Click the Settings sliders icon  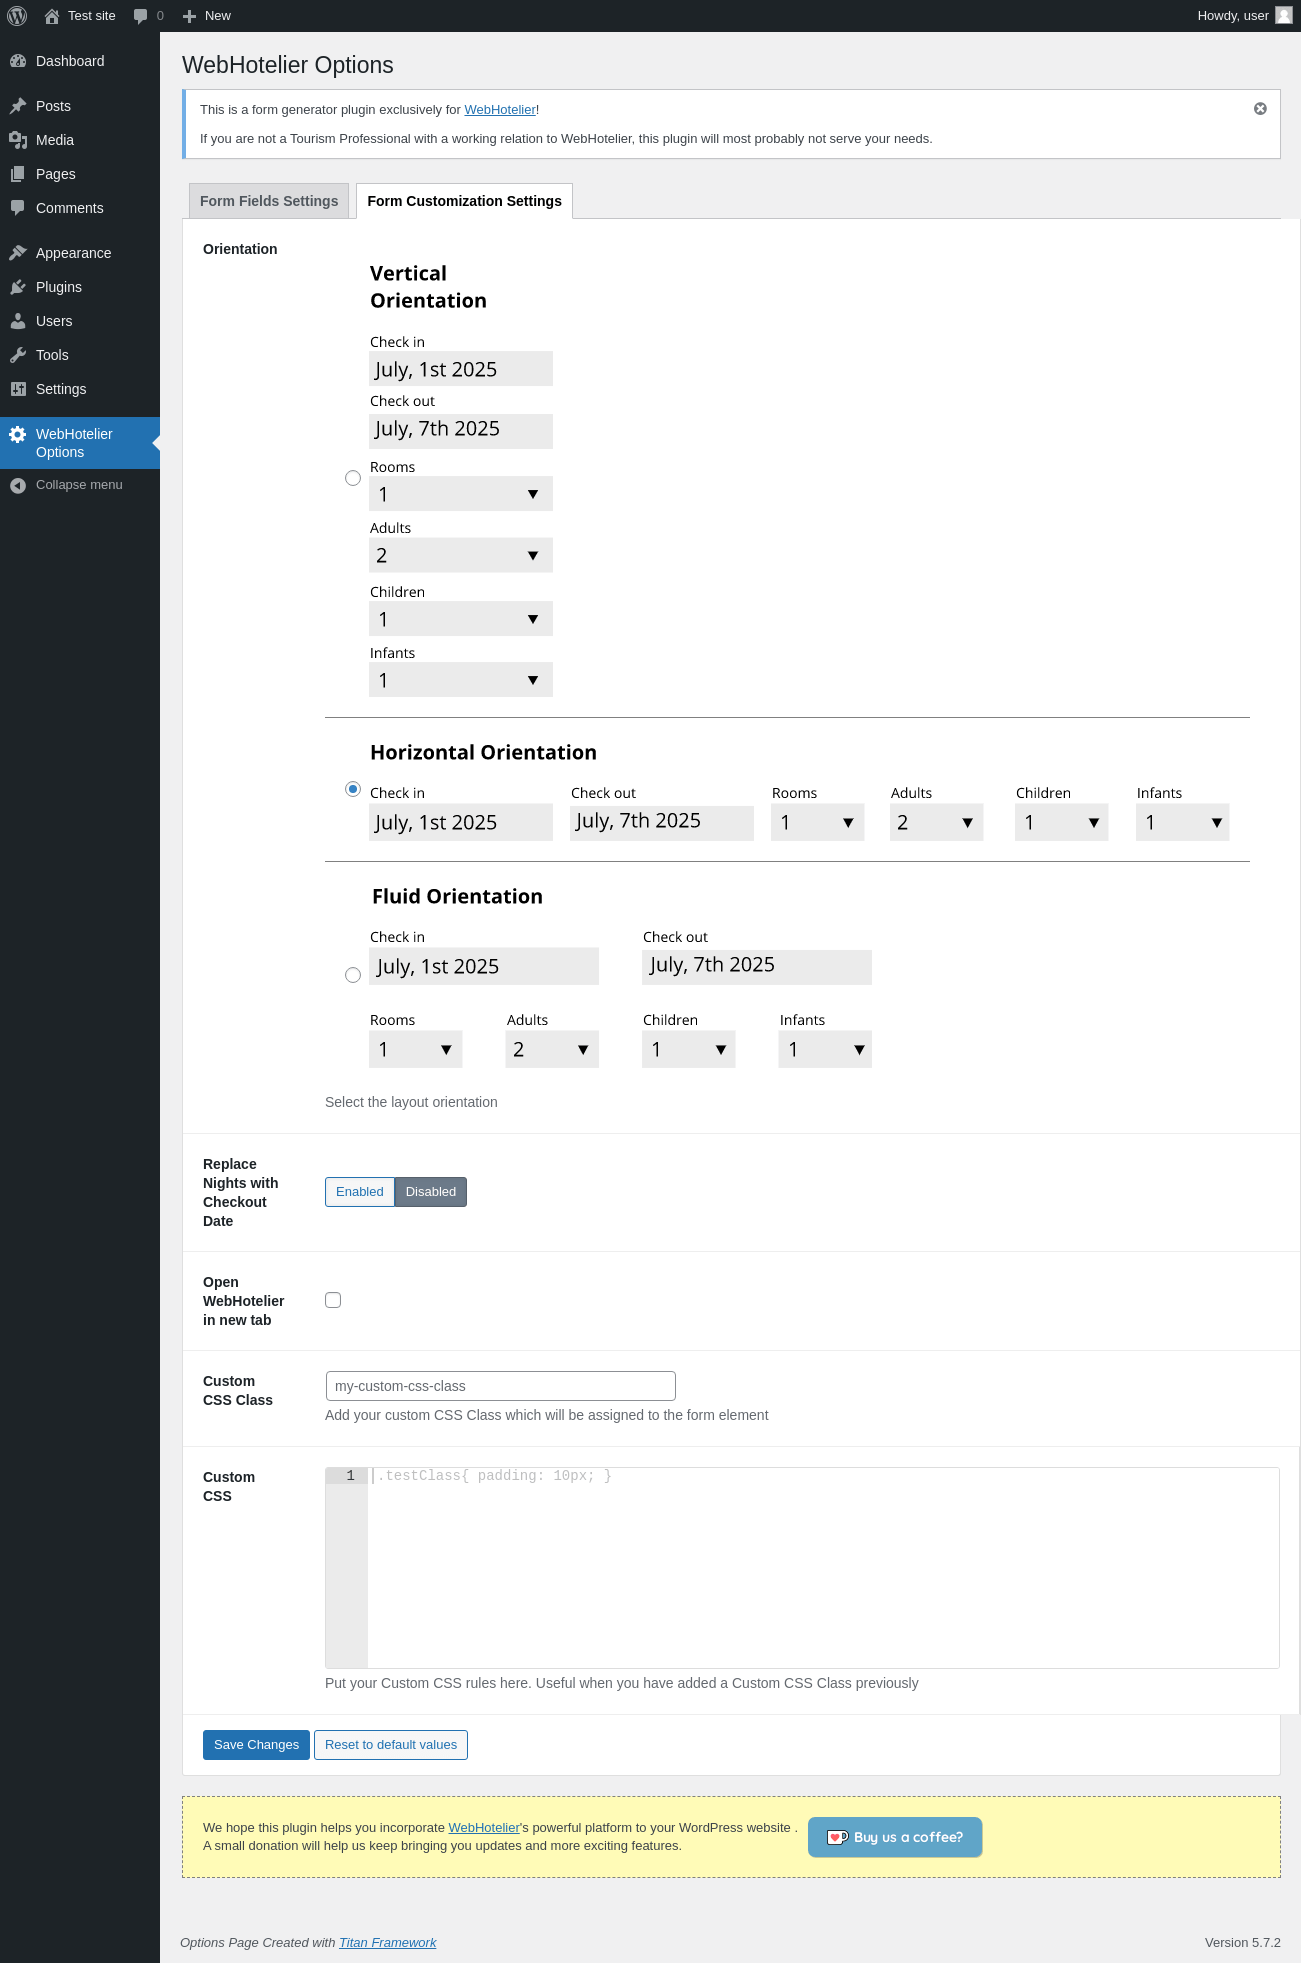click(18, 389)
